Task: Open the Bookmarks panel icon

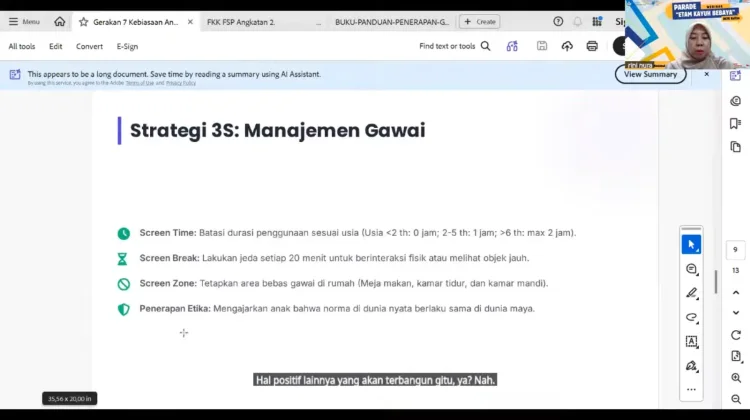Action: pyautogui.click(x=736, y=124)
